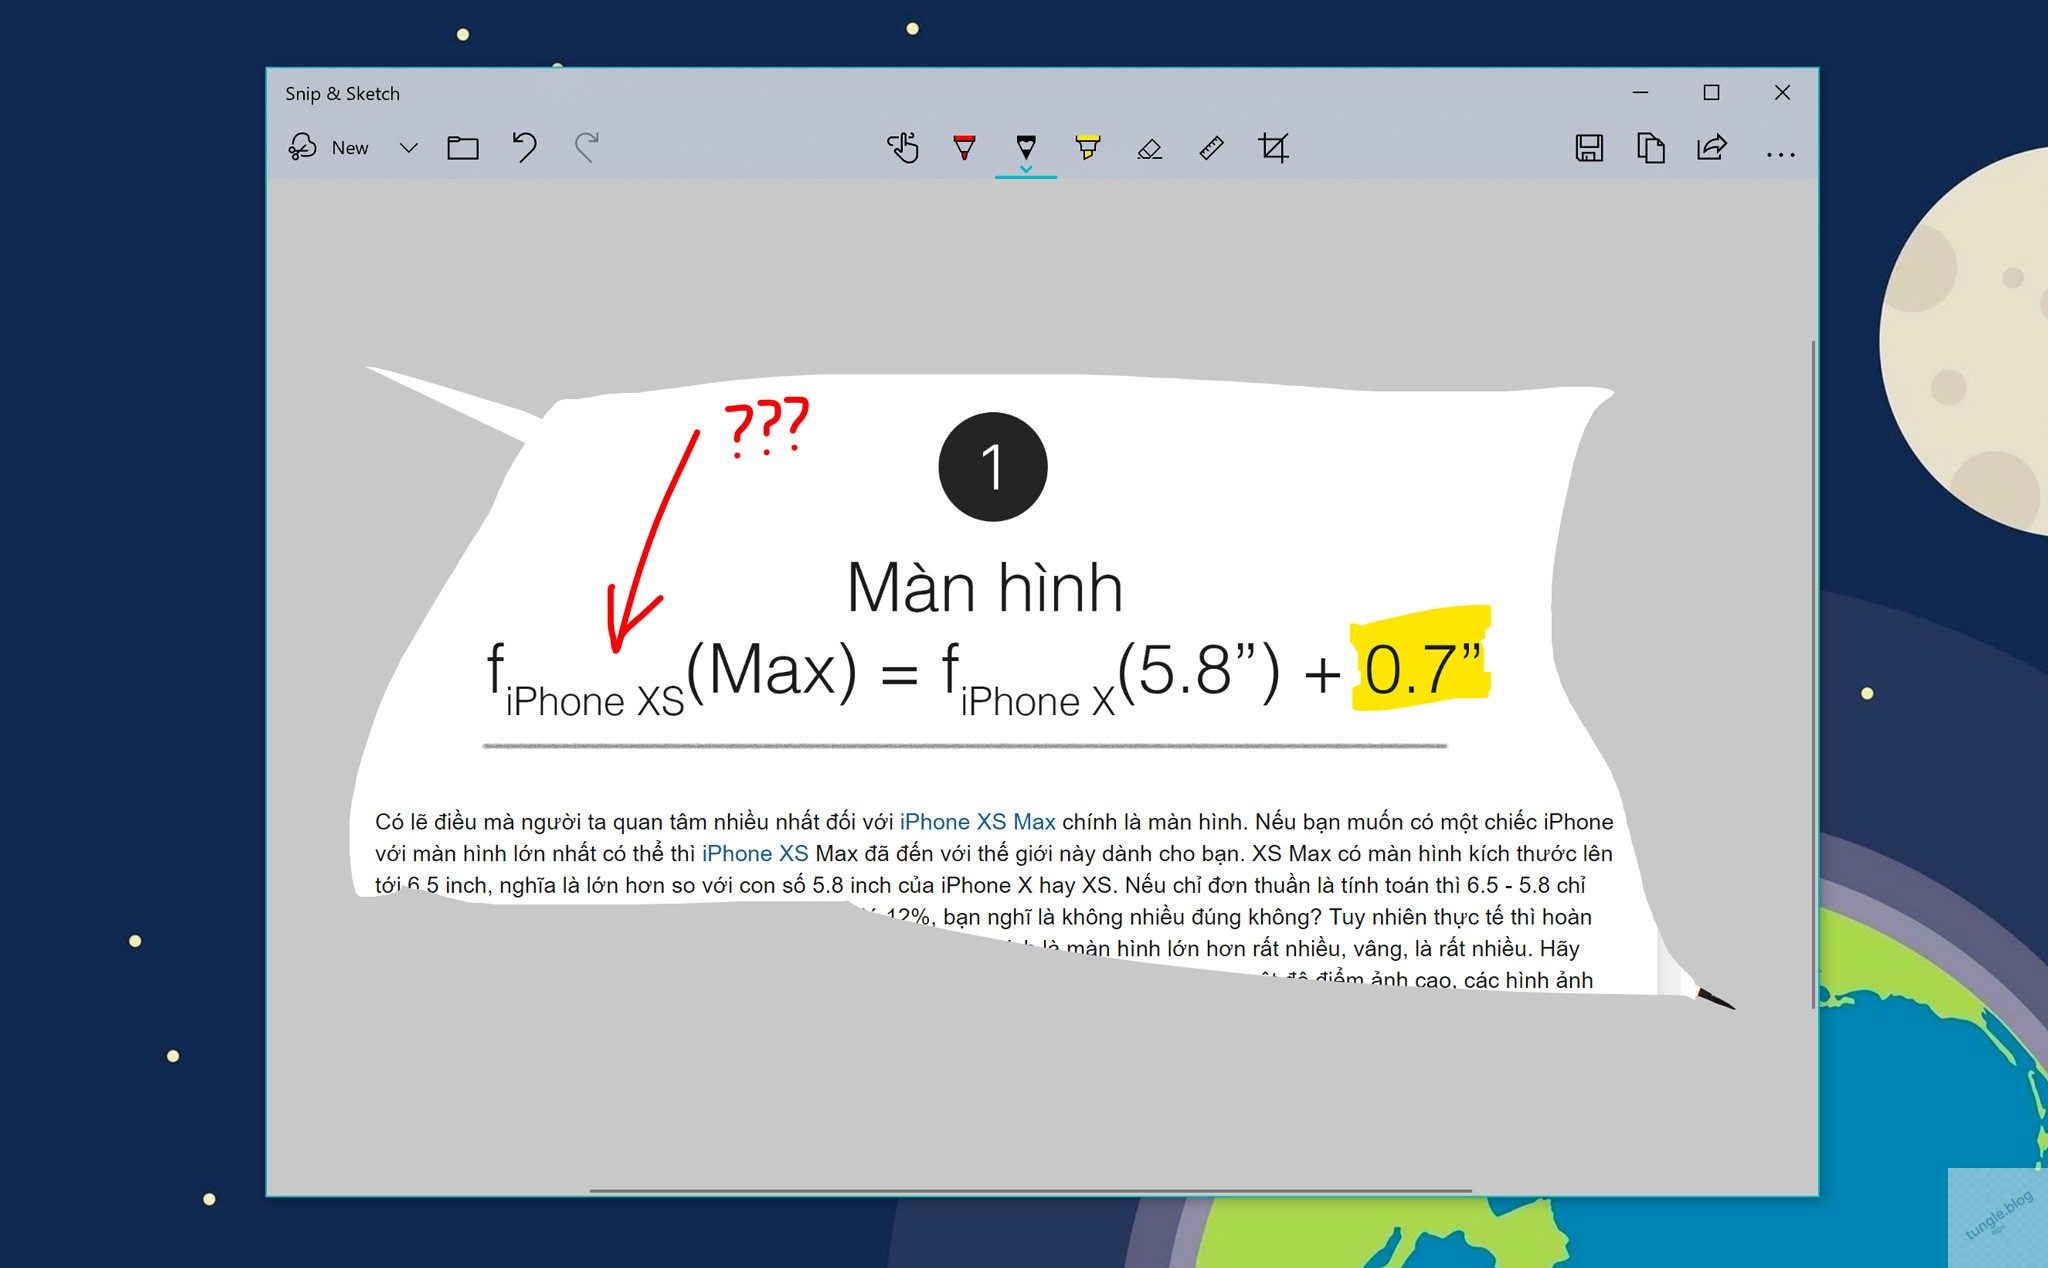
Task: Click the "Snip & Sketch" title text
Action: [x=342, y=93]
